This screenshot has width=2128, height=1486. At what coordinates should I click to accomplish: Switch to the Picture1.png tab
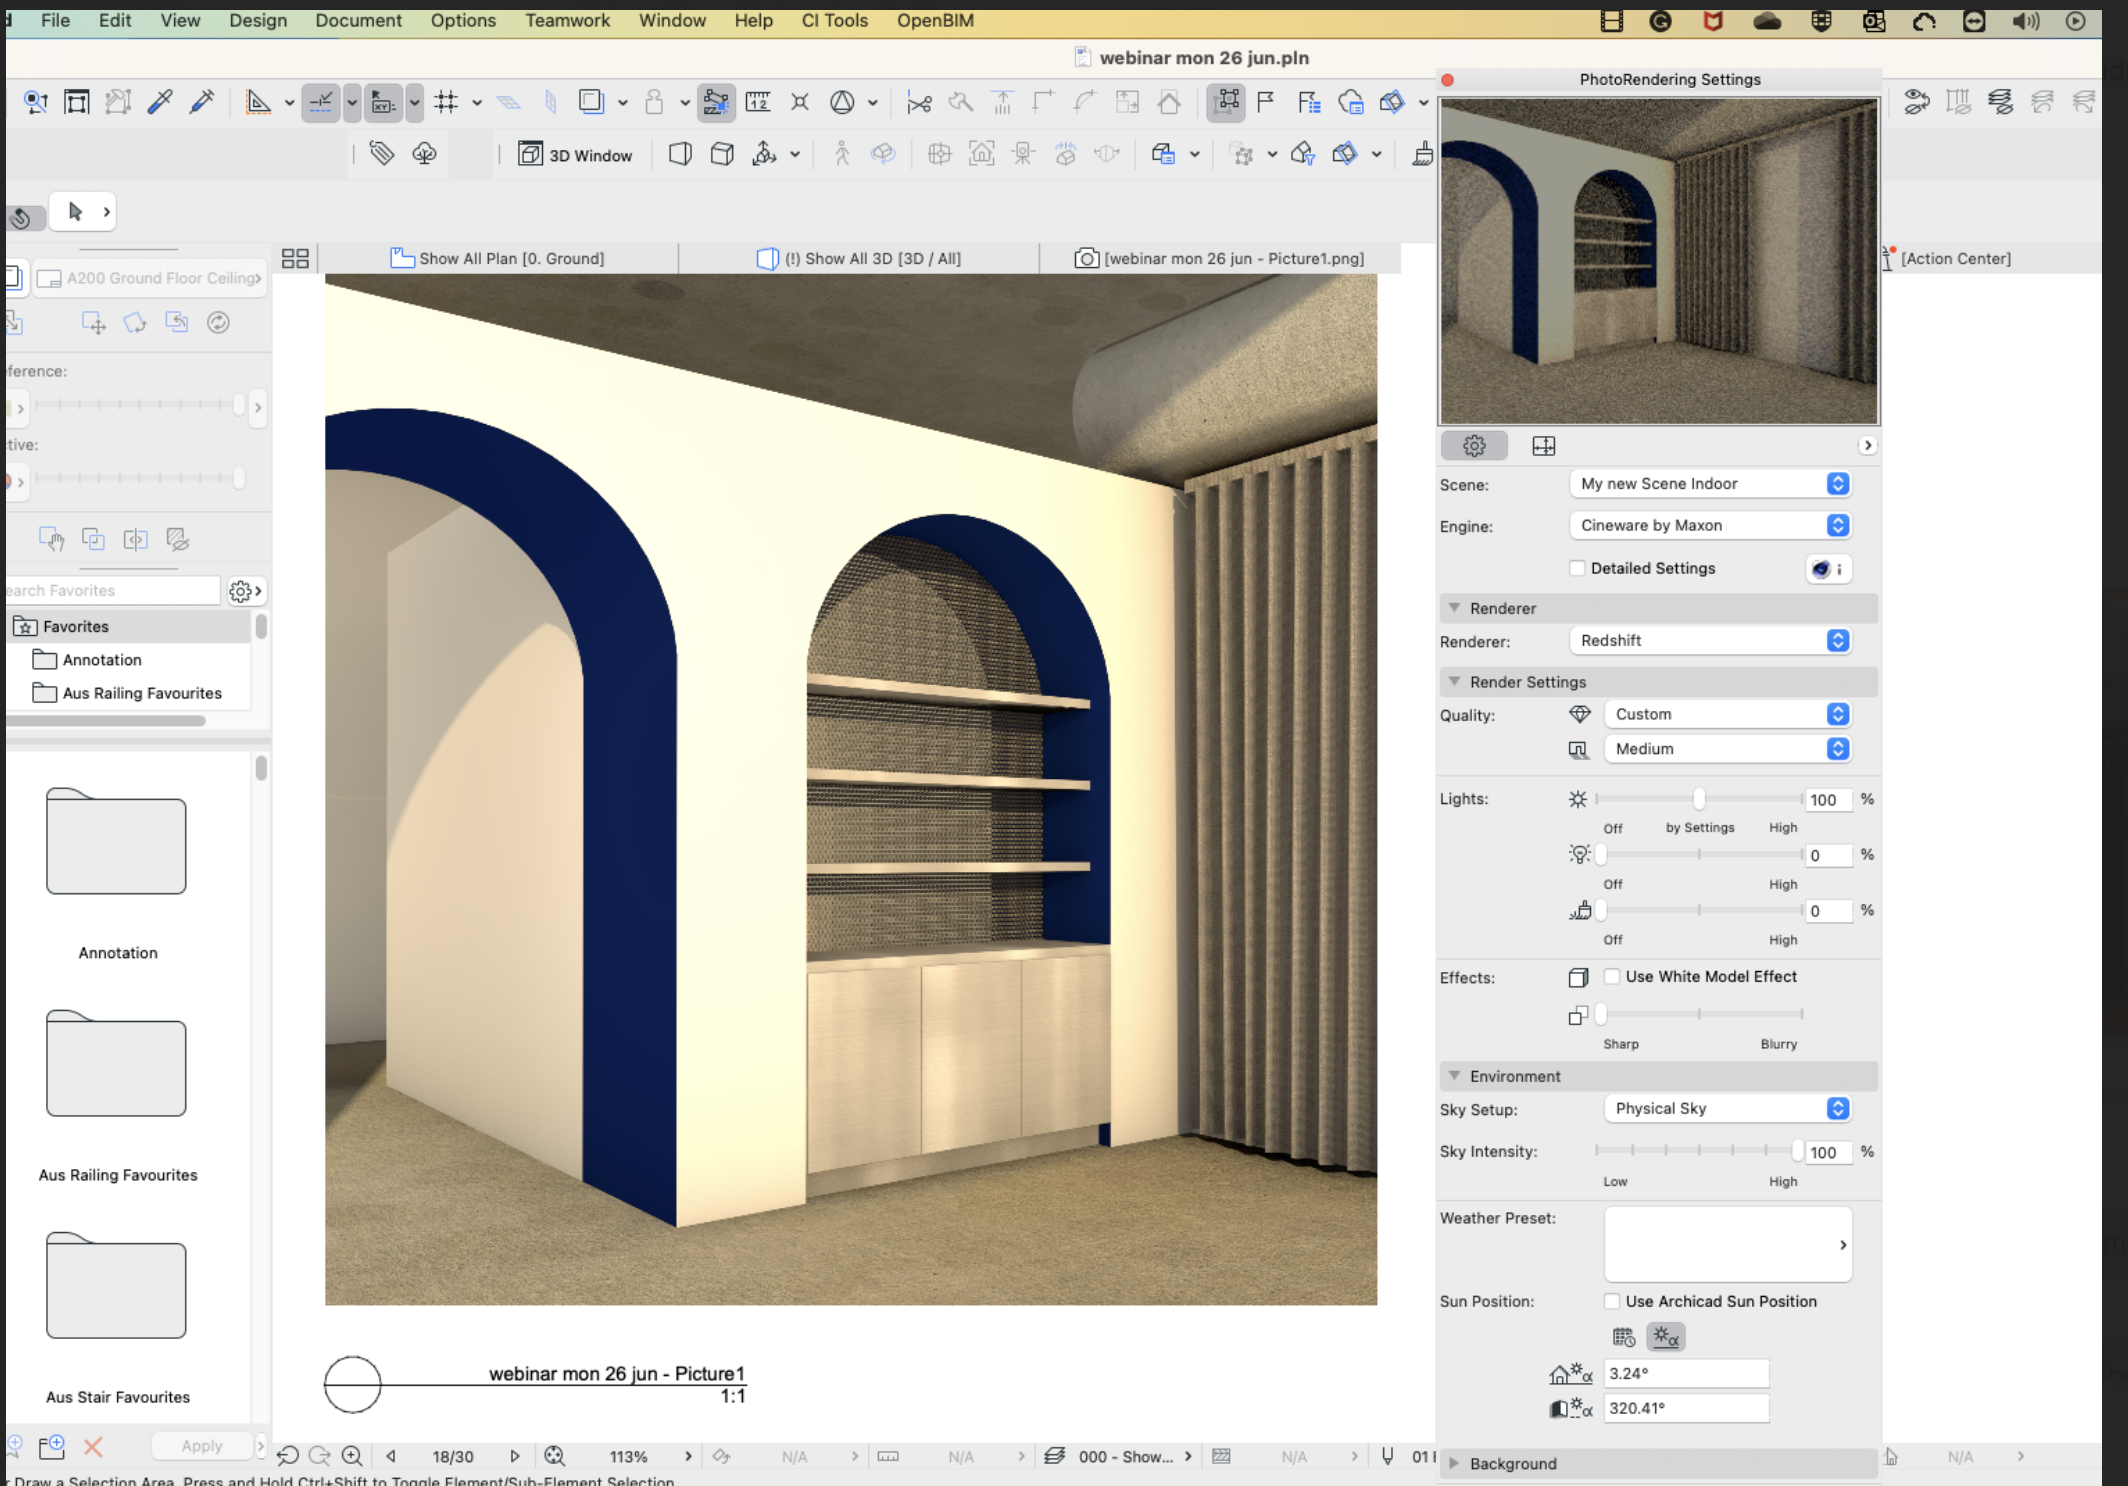(1219, 258)
